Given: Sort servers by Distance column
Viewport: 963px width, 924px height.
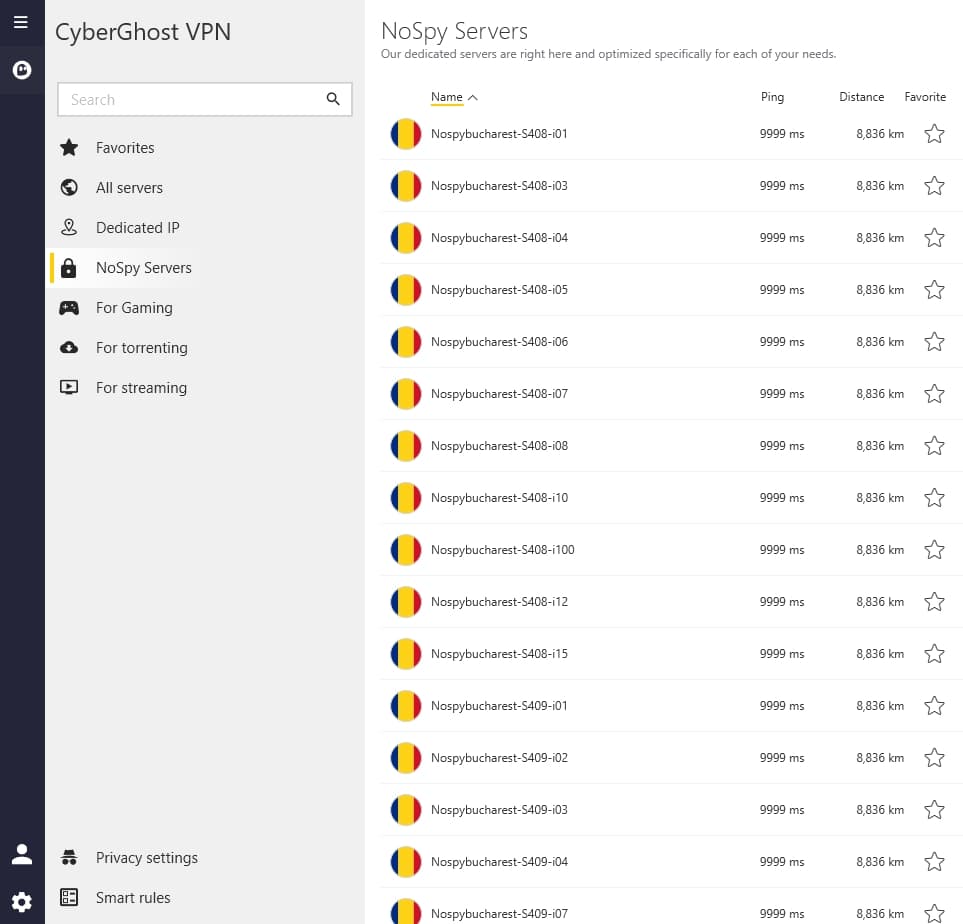Looking at the screenshot, I should pyautogui.click(x=861, y=97).
